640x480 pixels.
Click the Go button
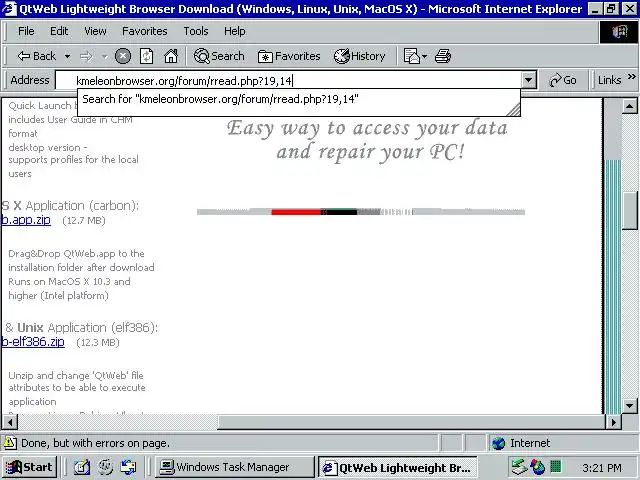pyautogui.click(x=563, y=80)
